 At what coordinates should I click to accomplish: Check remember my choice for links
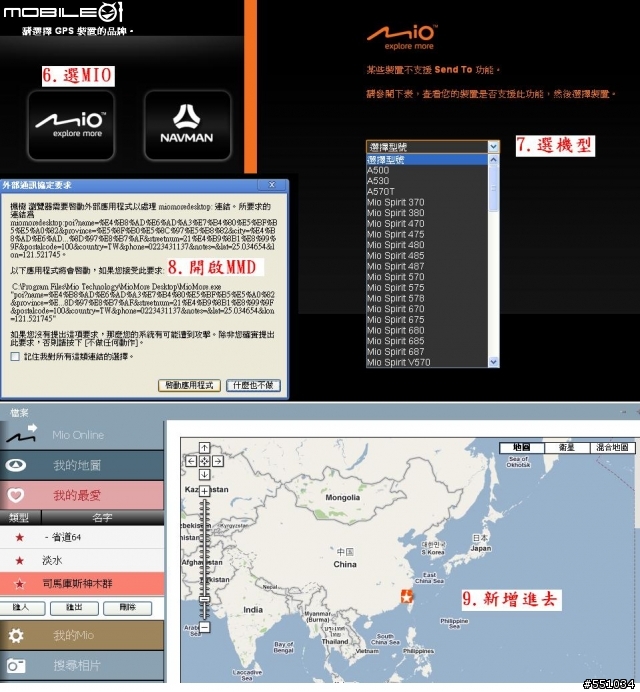point(15,356)
